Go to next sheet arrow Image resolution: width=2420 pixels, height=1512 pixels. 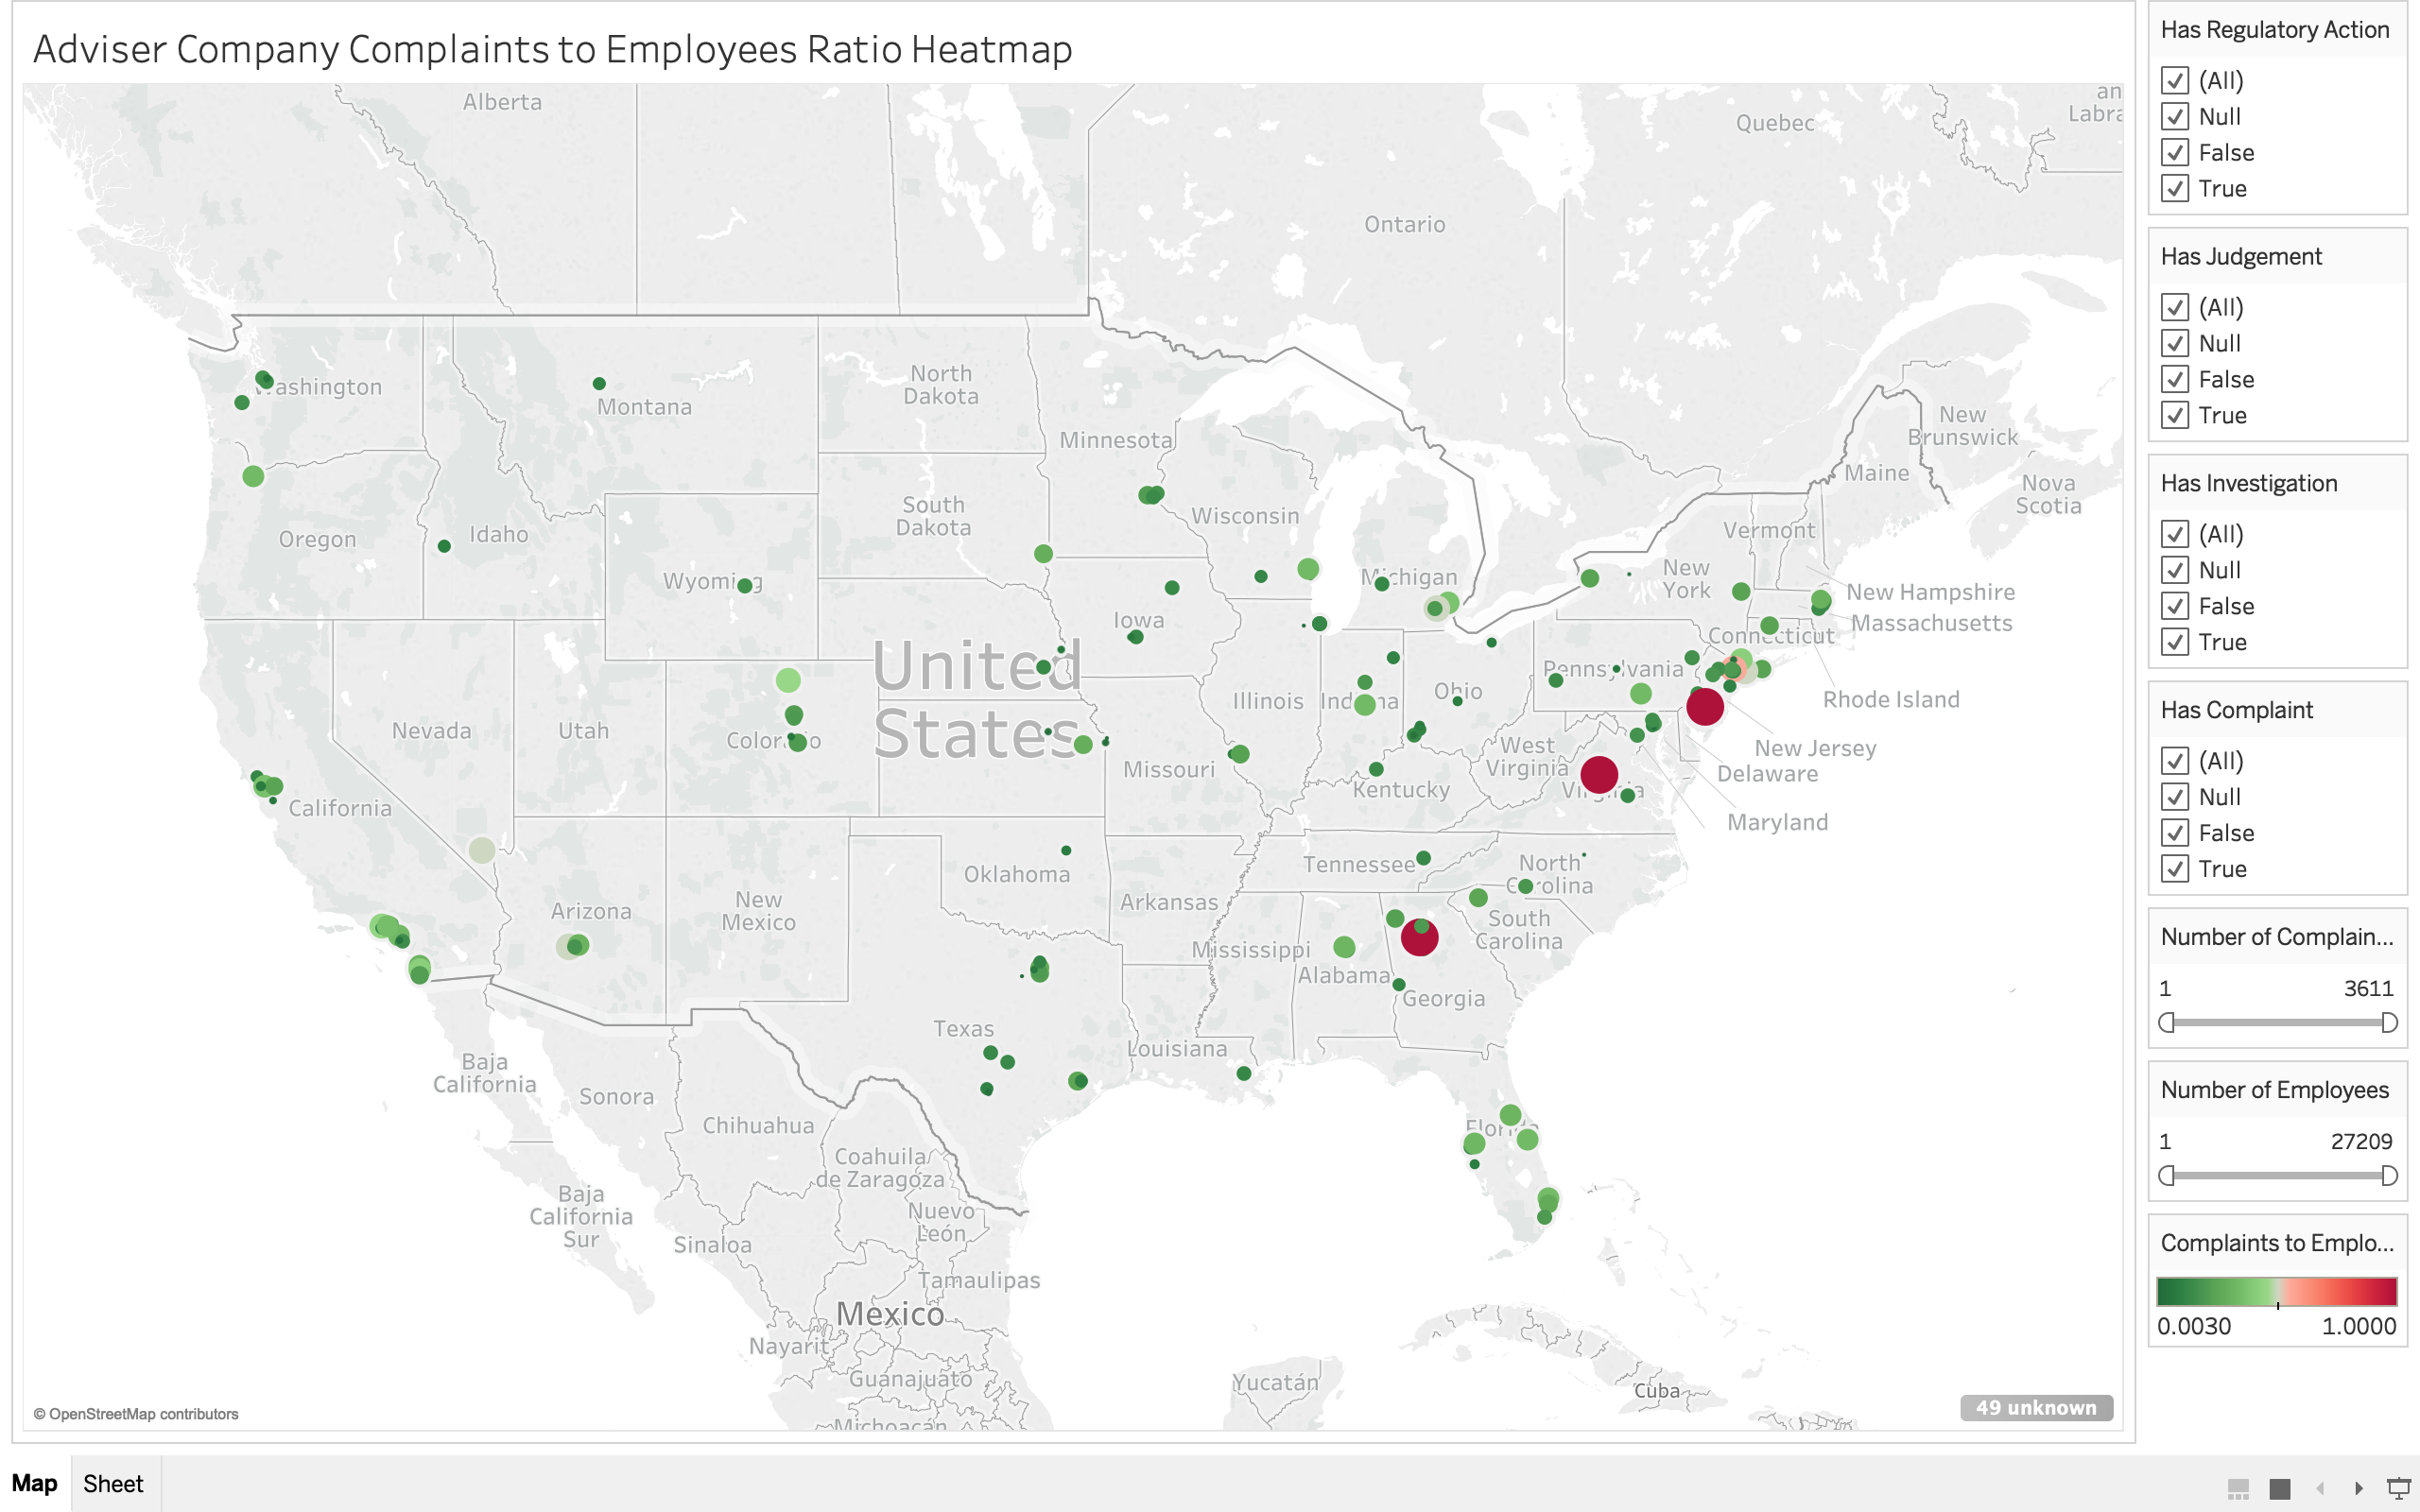click(x=2359, y=1488)
